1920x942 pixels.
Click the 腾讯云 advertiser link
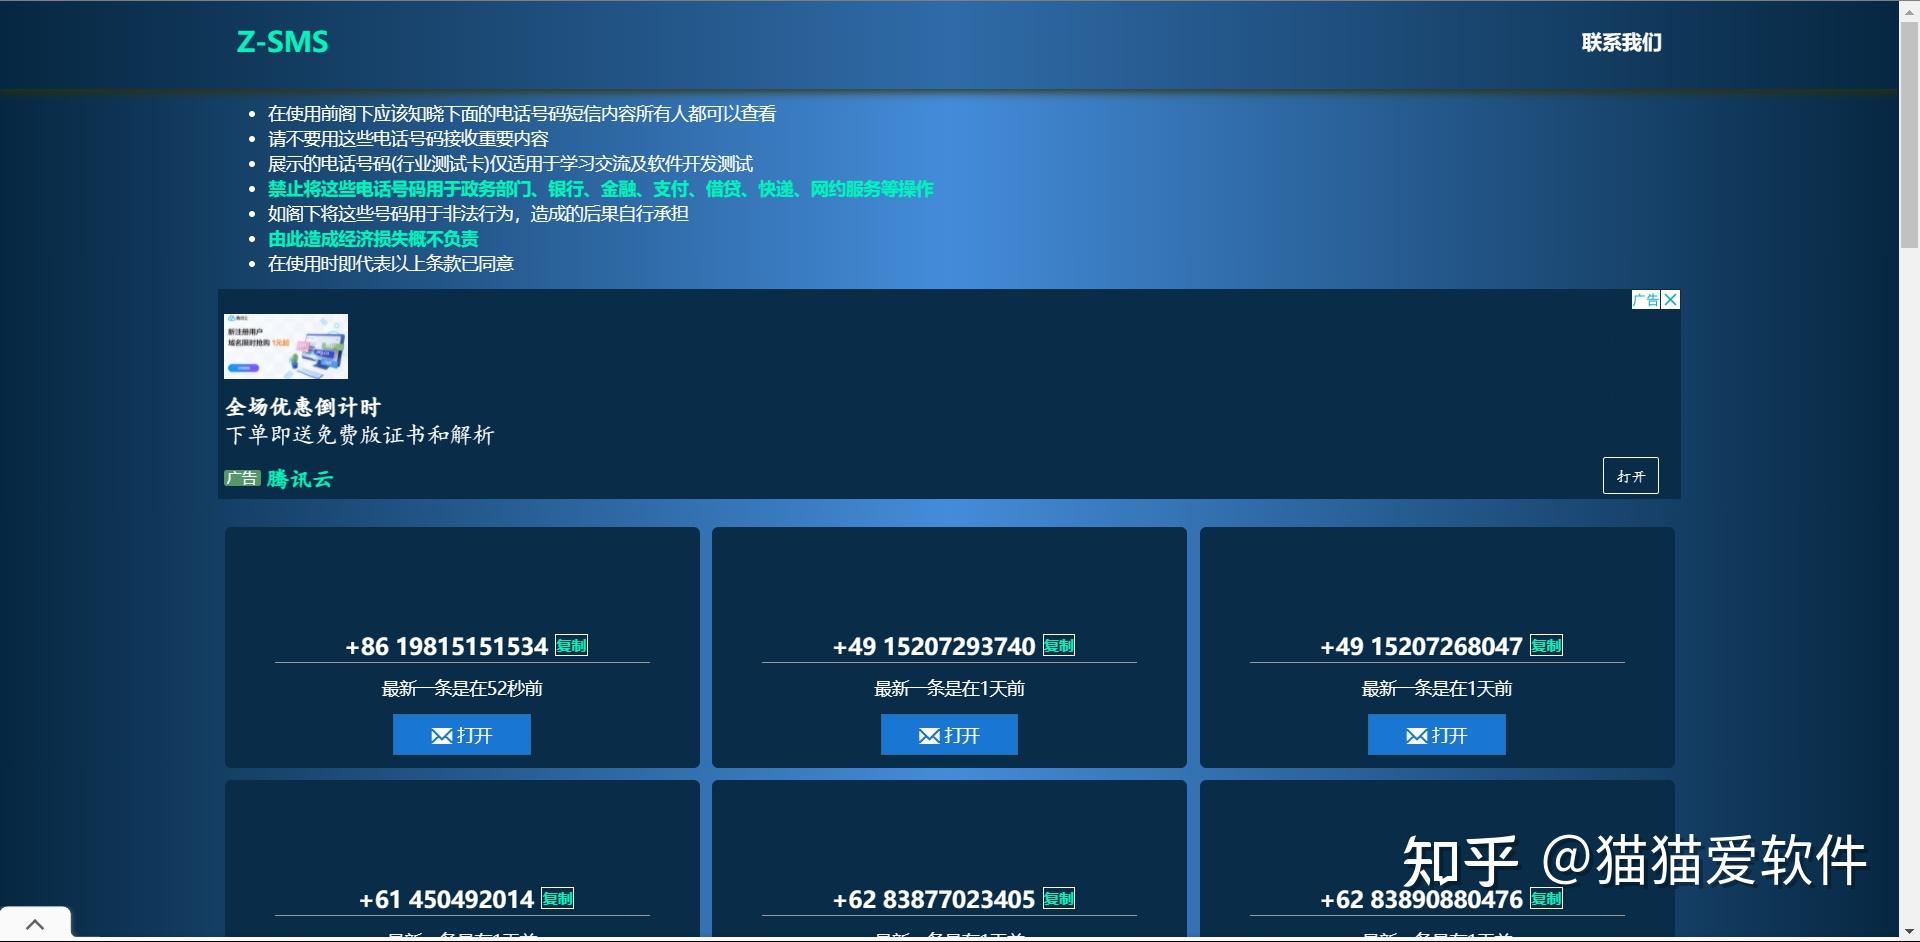(x=300, y=479)
